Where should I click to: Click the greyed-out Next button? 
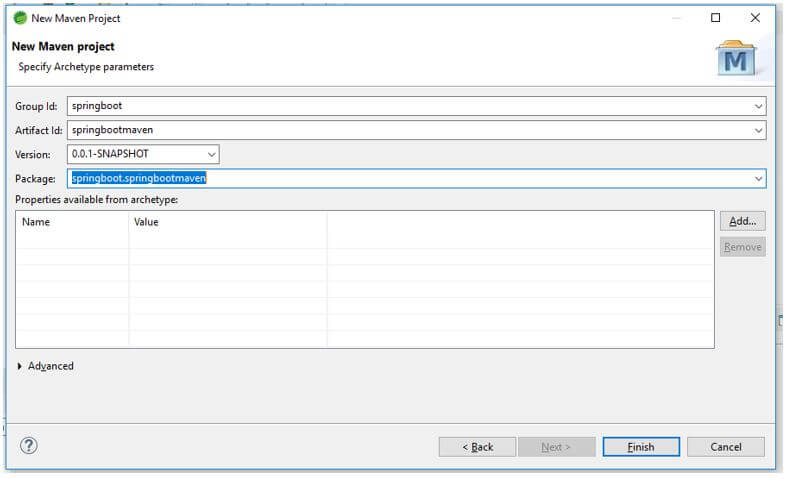point(556,447)
